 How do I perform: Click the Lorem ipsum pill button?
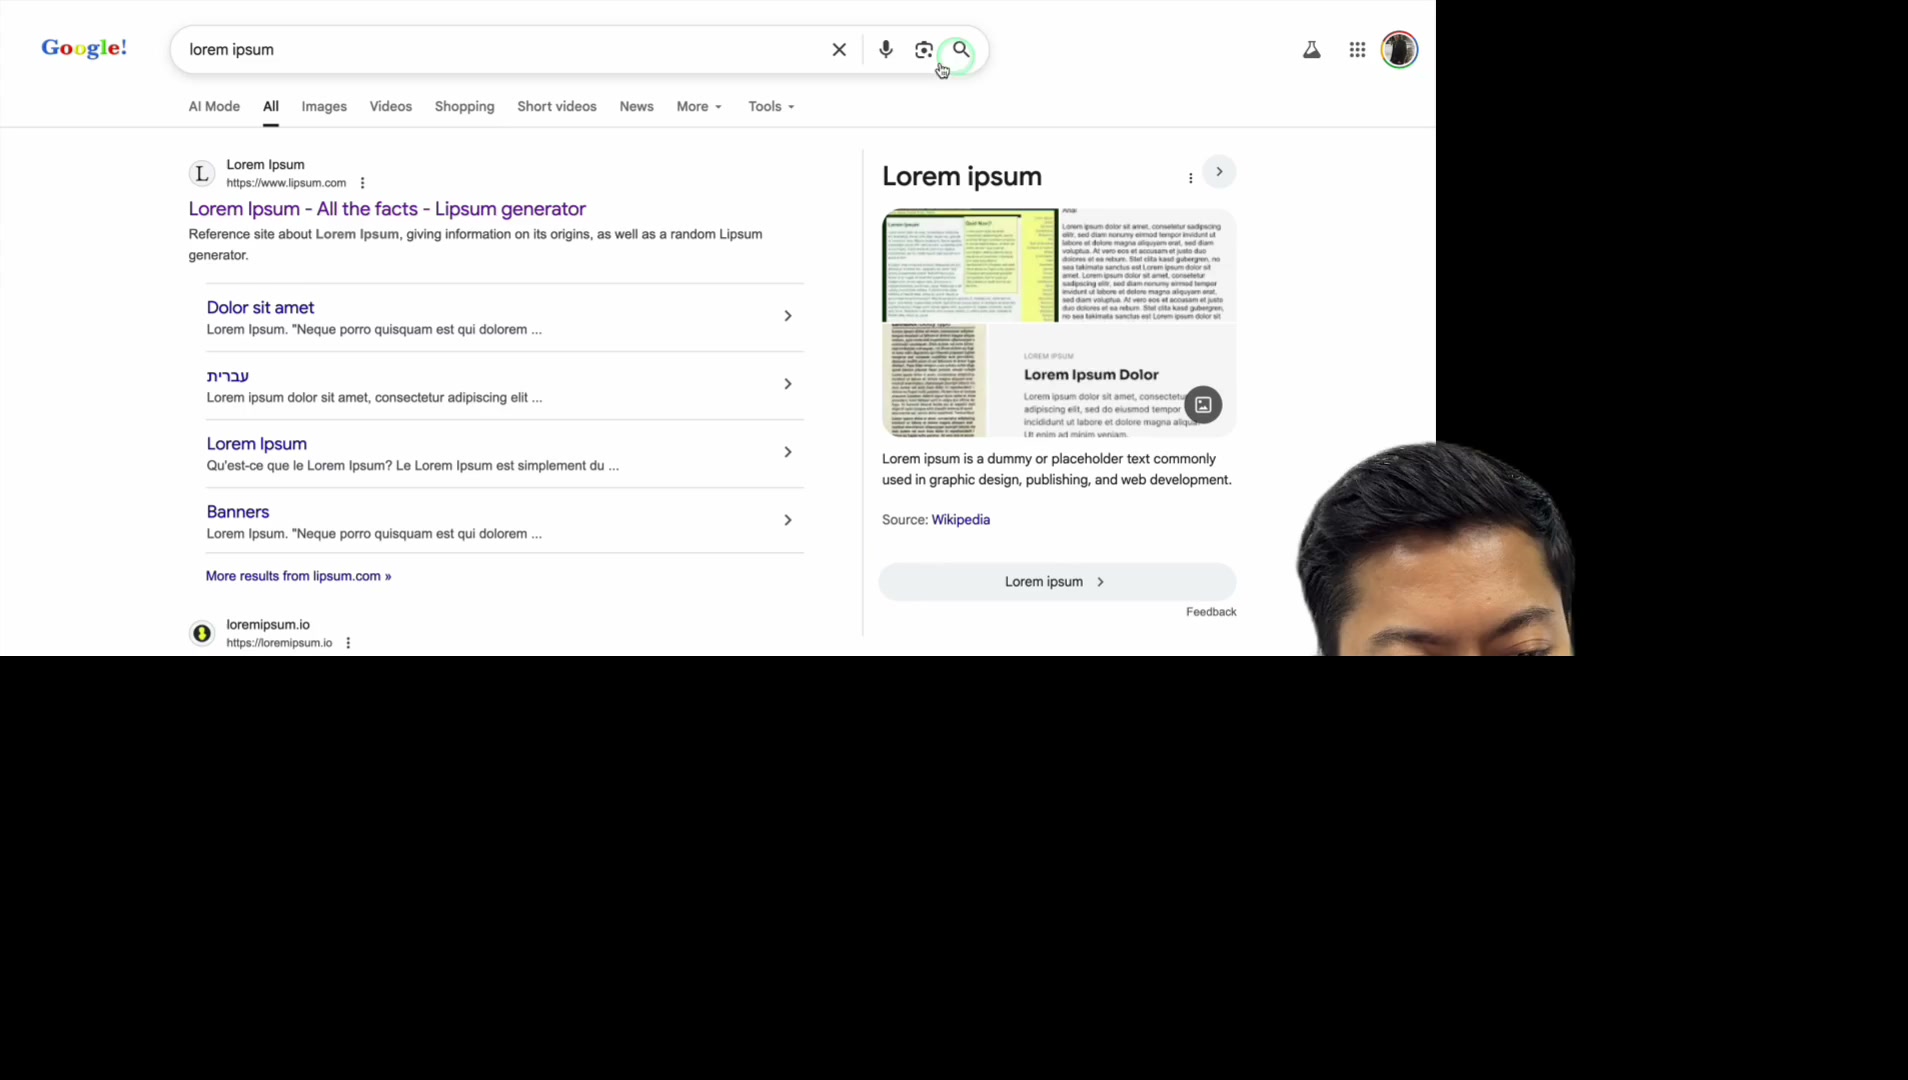click(1057, 582)
